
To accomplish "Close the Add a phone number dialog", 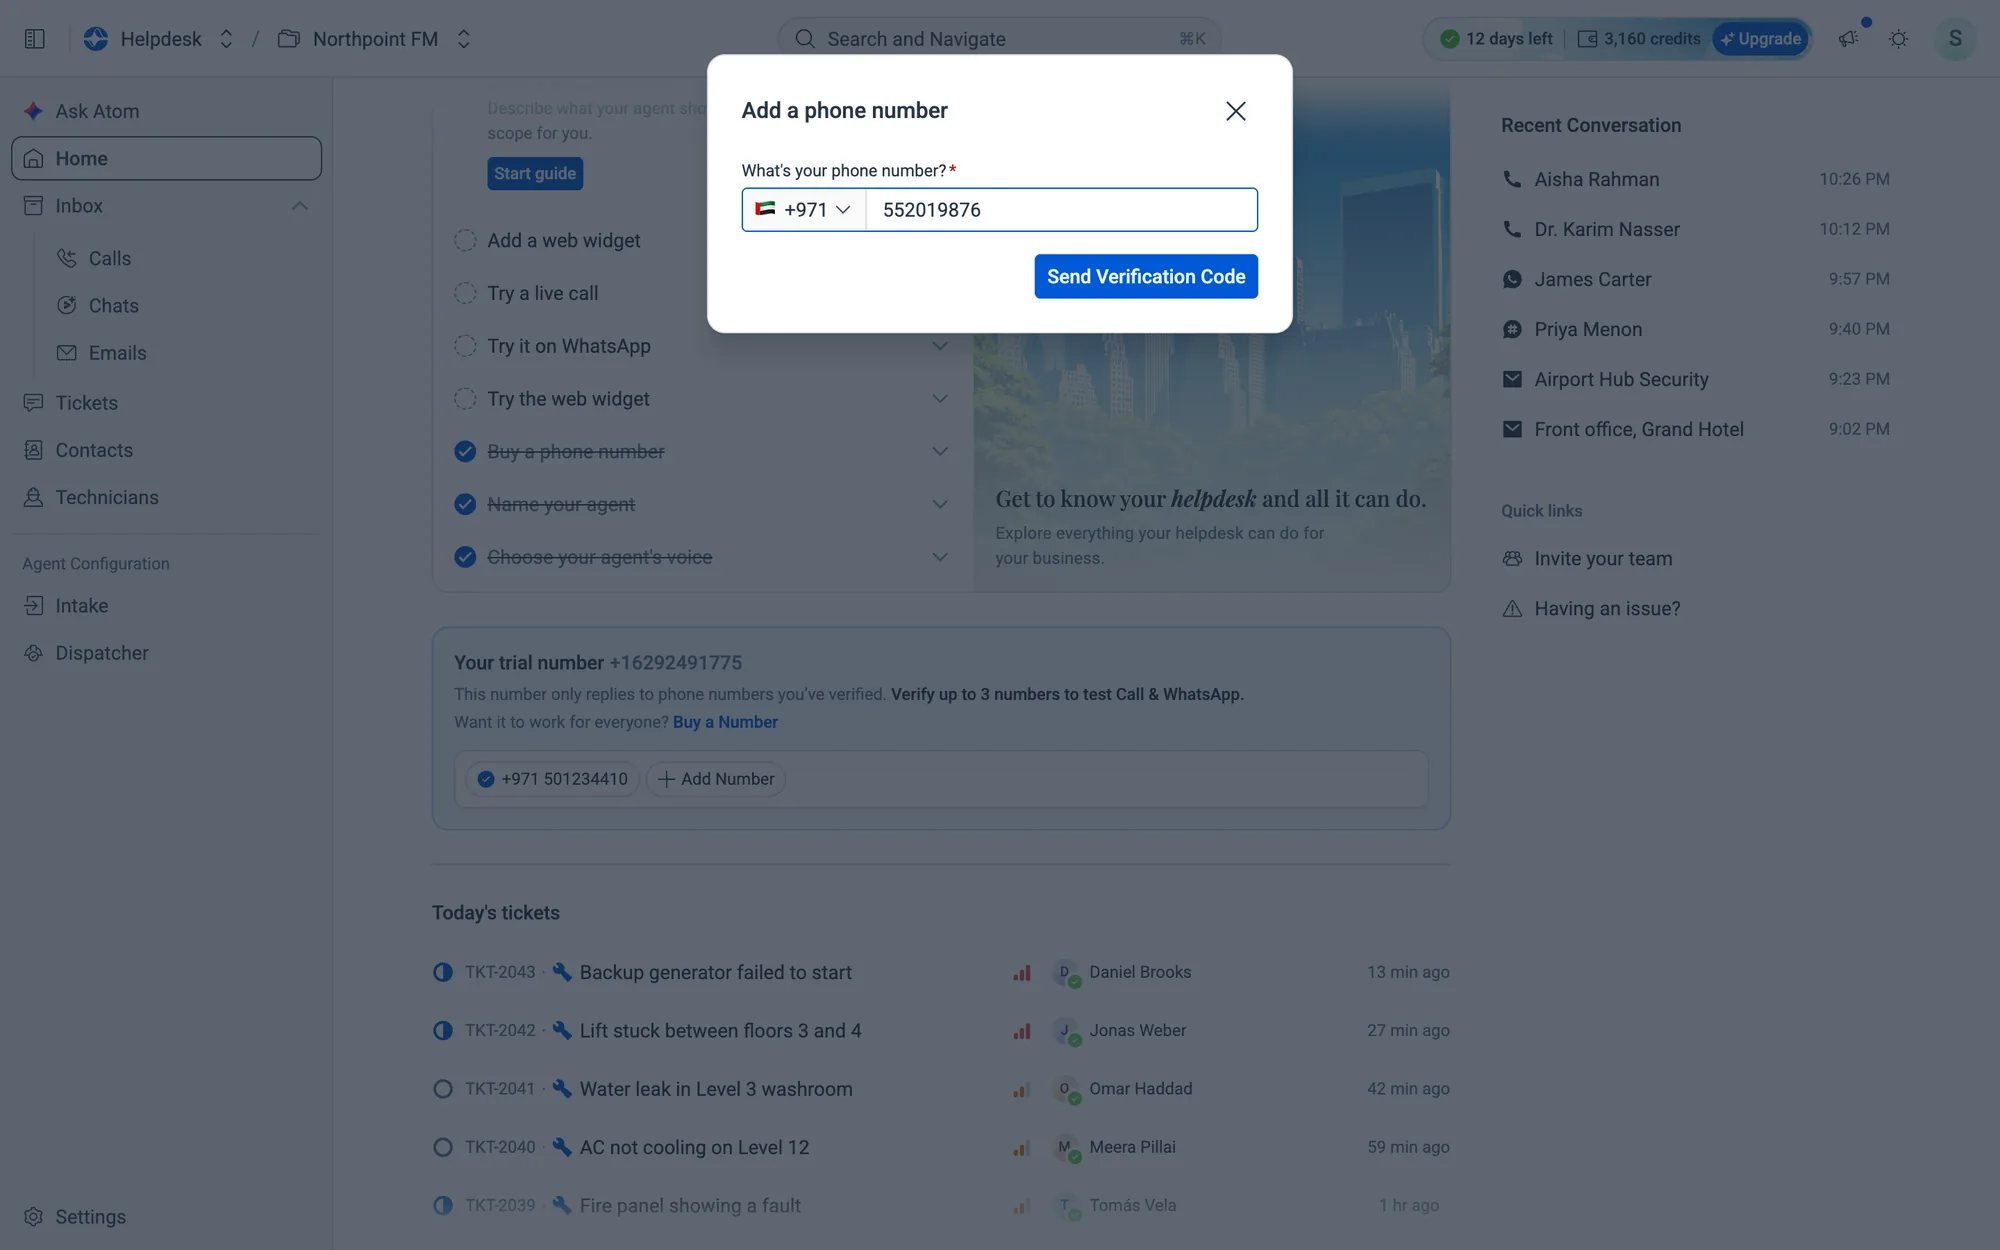I will (1236, 111).
